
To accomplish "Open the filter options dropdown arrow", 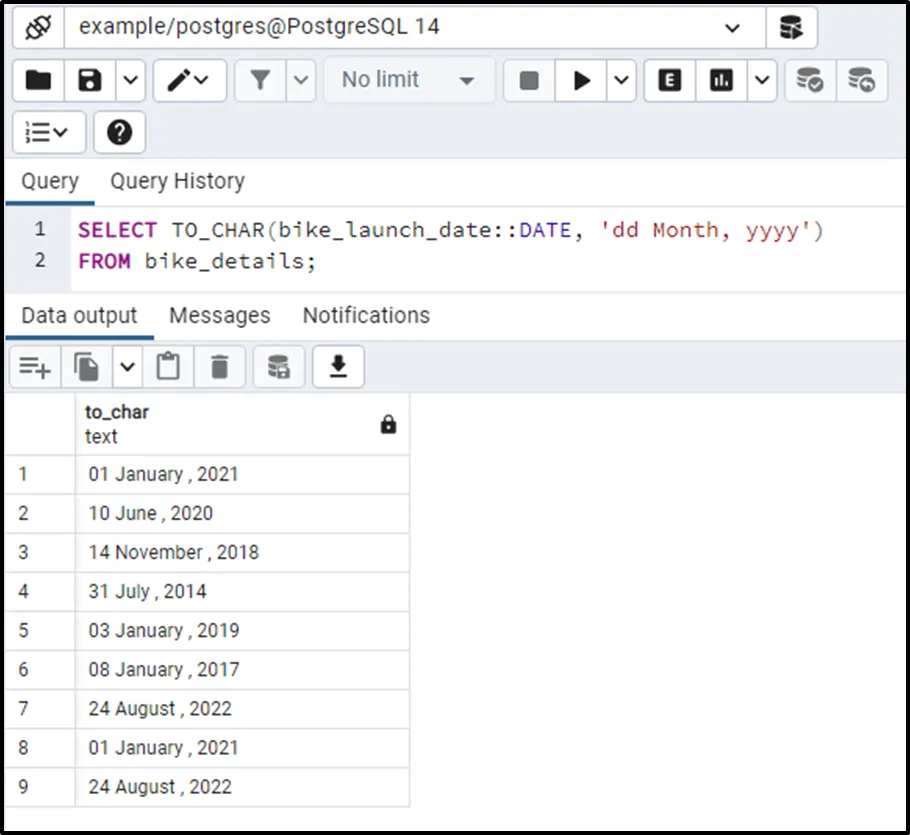I will click(302, 80).
